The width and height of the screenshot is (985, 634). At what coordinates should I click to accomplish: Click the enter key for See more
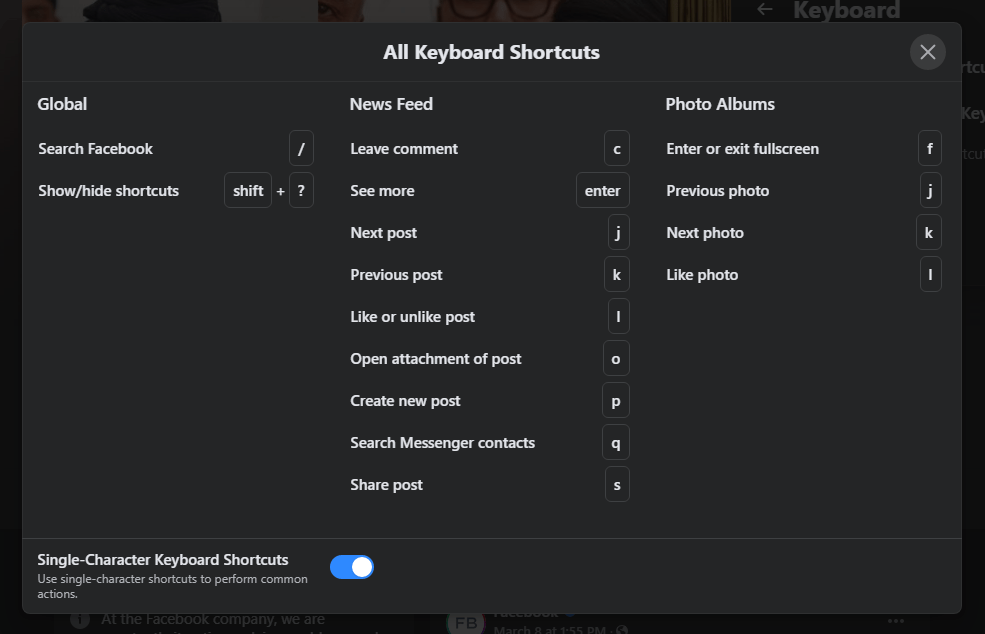(x=602, y=191)
